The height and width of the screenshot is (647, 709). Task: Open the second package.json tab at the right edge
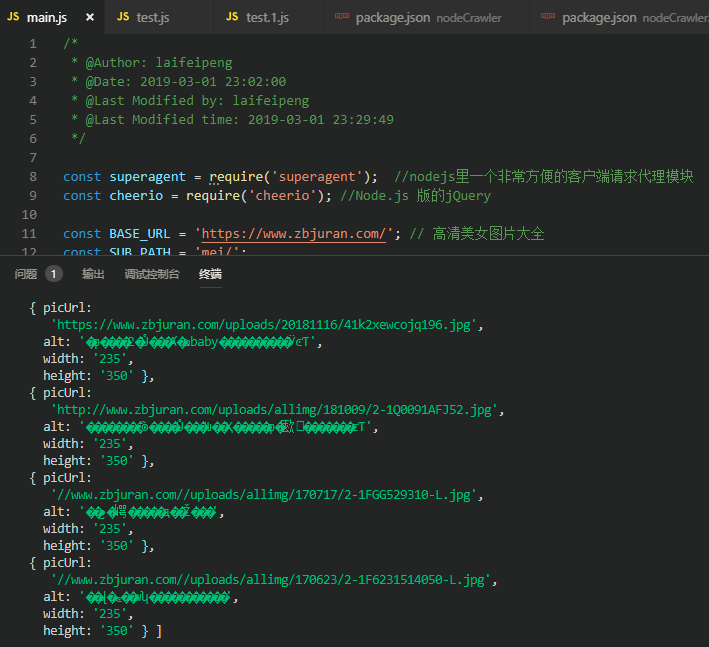pyautogui.click(x=619, y=17)
